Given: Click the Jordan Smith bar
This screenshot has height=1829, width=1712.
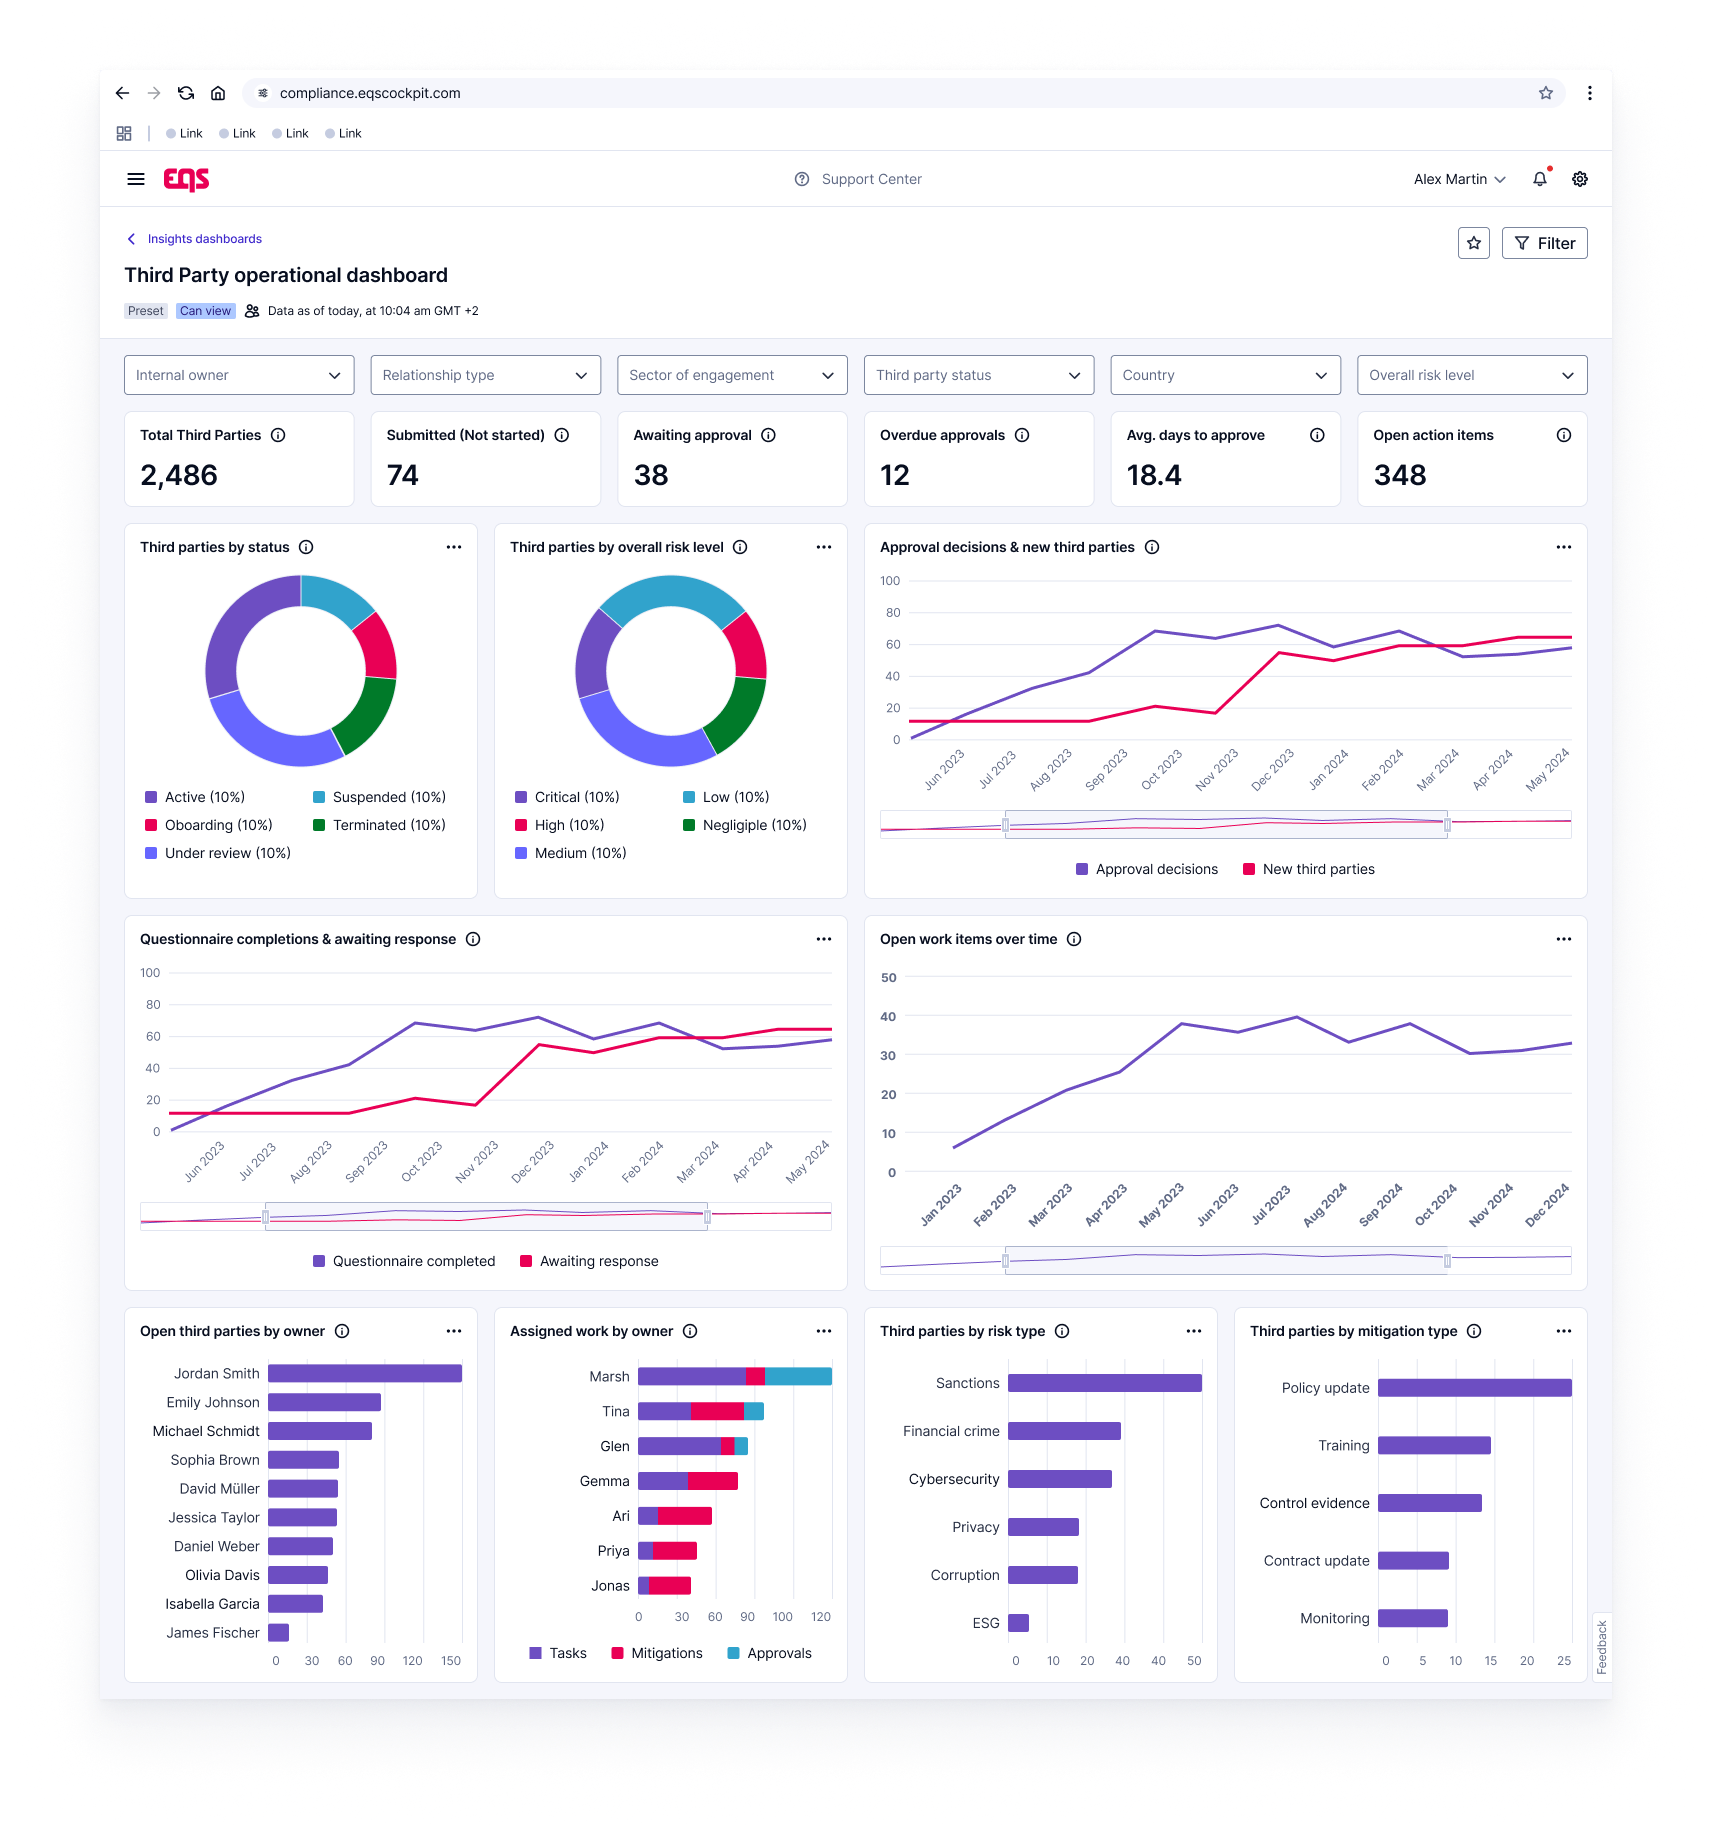Looking at the screenshot, I should (365, 1373).
